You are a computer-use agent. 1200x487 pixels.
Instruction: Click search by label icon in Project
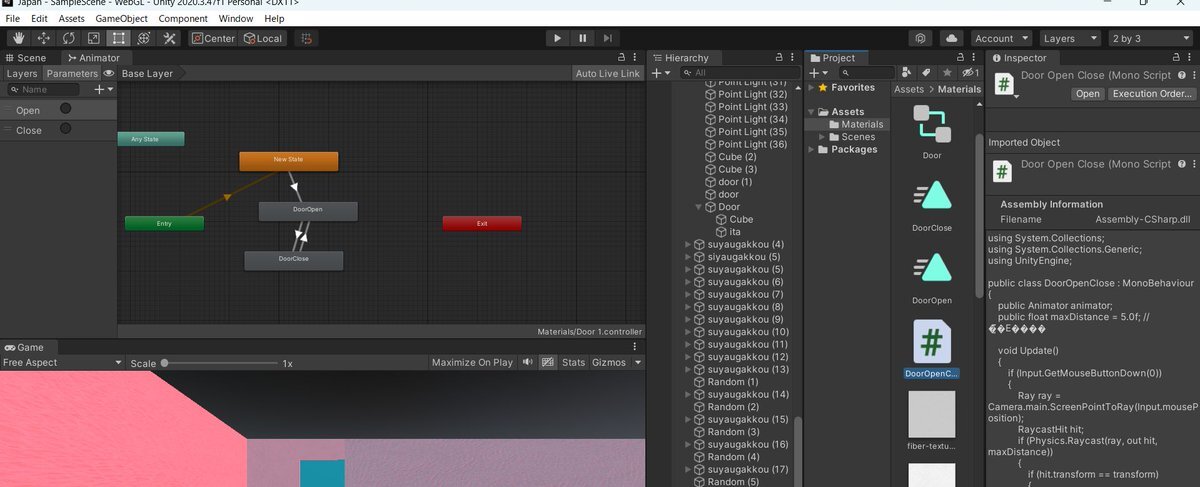926,73
